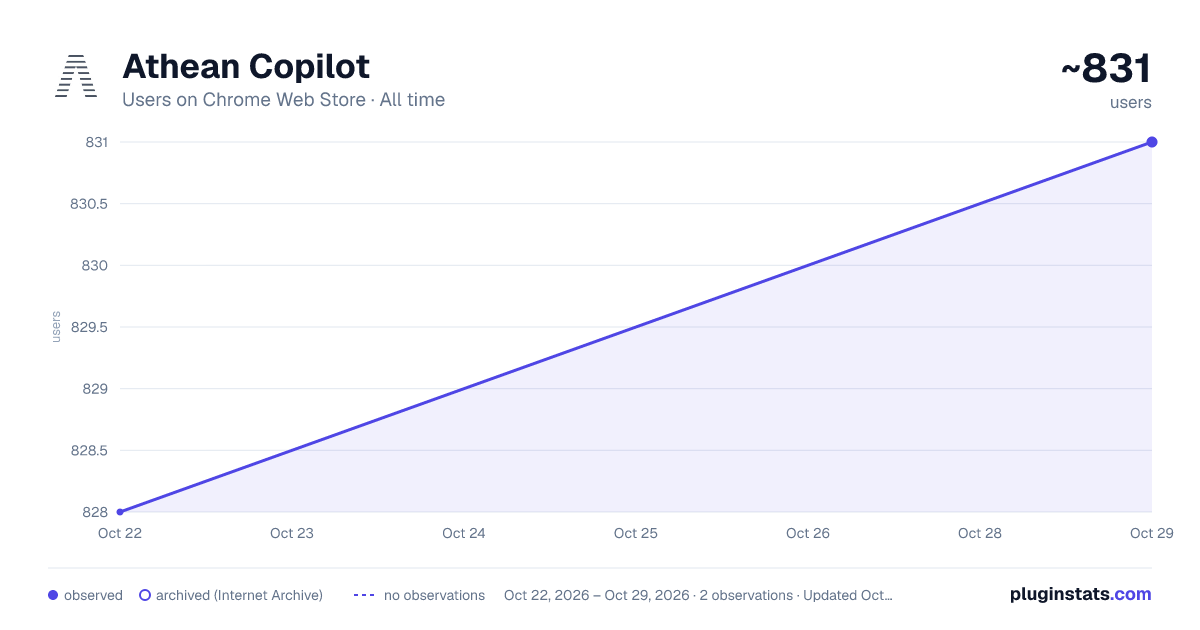Click the 'Oct 22, 2026 – Oct 29, 2026' date range text
1200x630 pixels.
coord(597,595)
